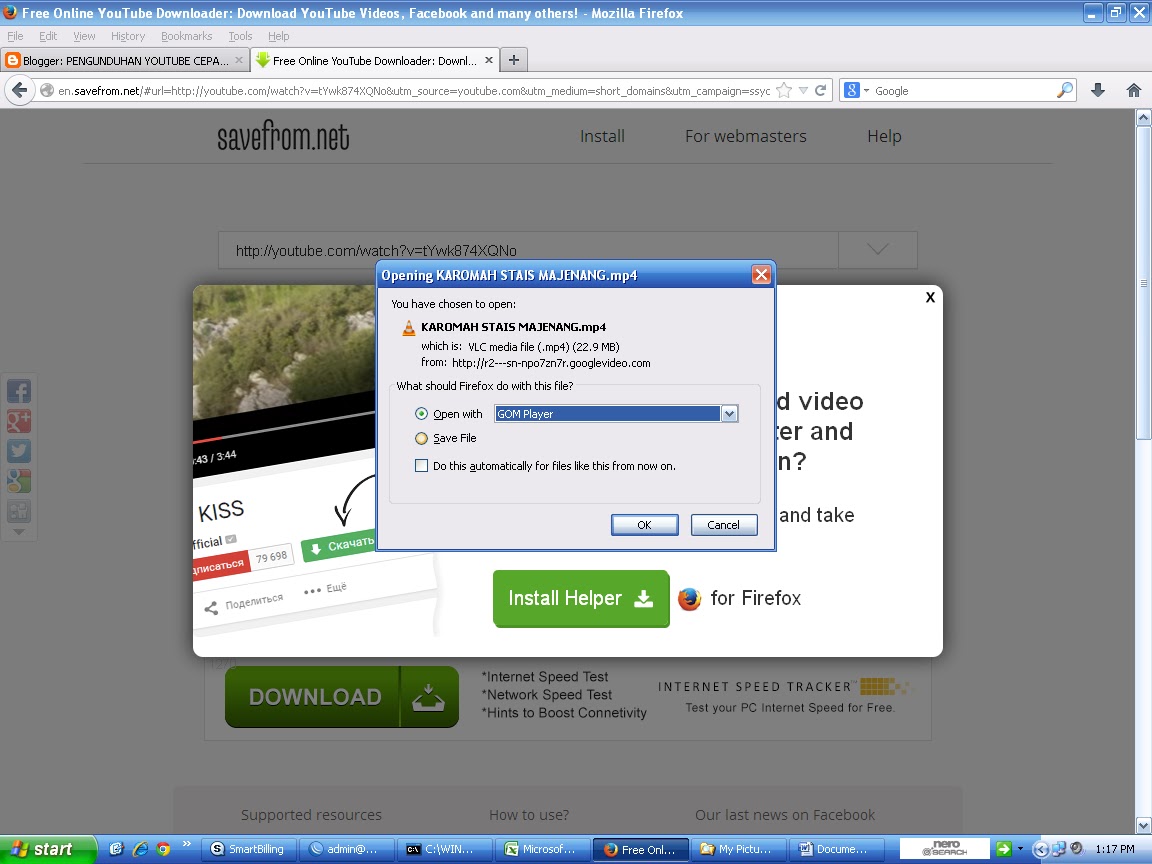Close the Blogger tab

[x=239, y=60]
